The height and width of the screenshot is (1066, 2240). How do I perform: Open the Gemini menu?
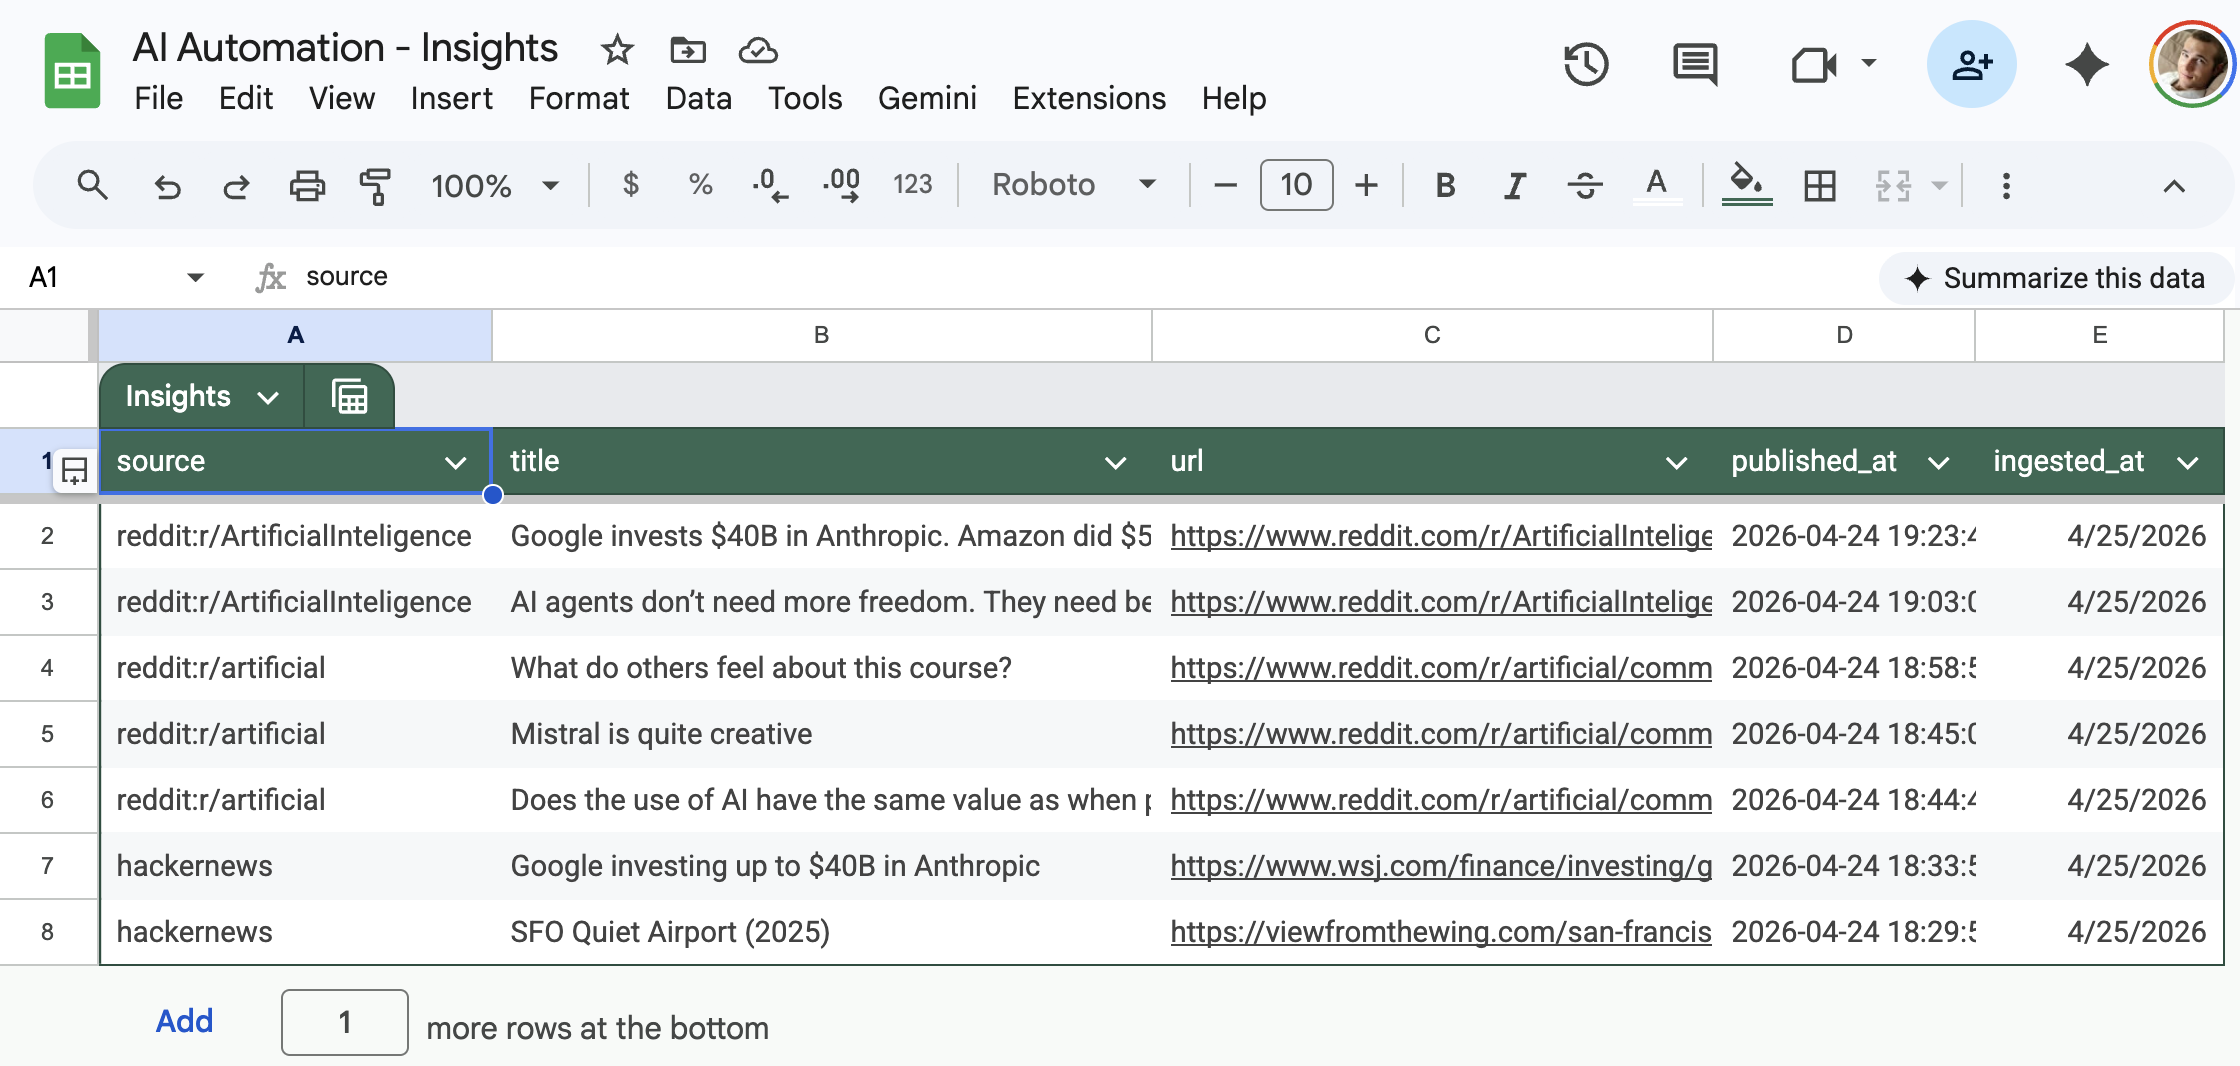coord(927,98)
